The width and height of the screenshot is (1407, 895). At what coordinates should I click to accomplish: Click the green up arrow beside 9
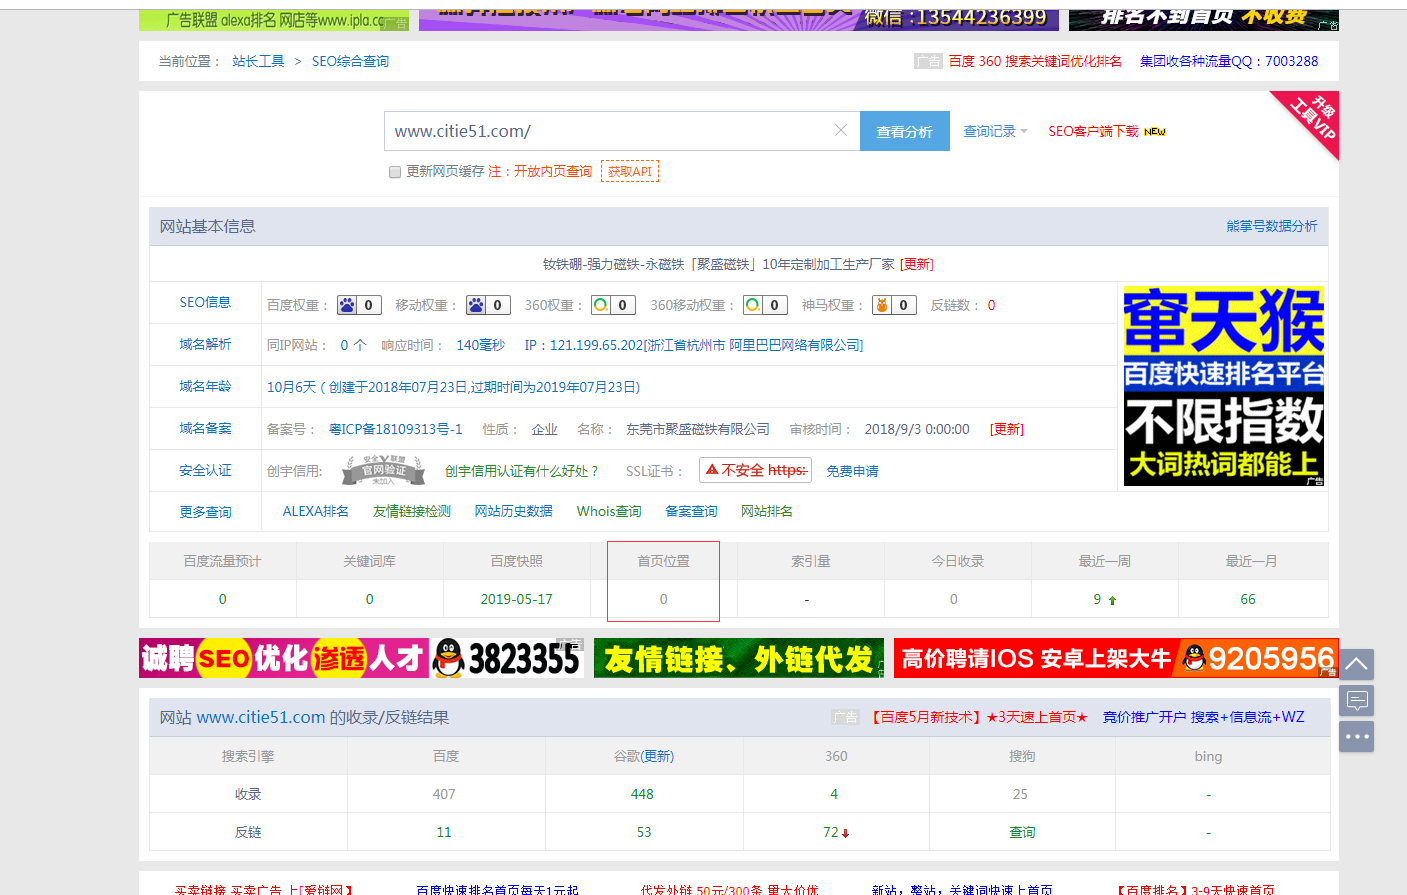[x=1112, y=600]
